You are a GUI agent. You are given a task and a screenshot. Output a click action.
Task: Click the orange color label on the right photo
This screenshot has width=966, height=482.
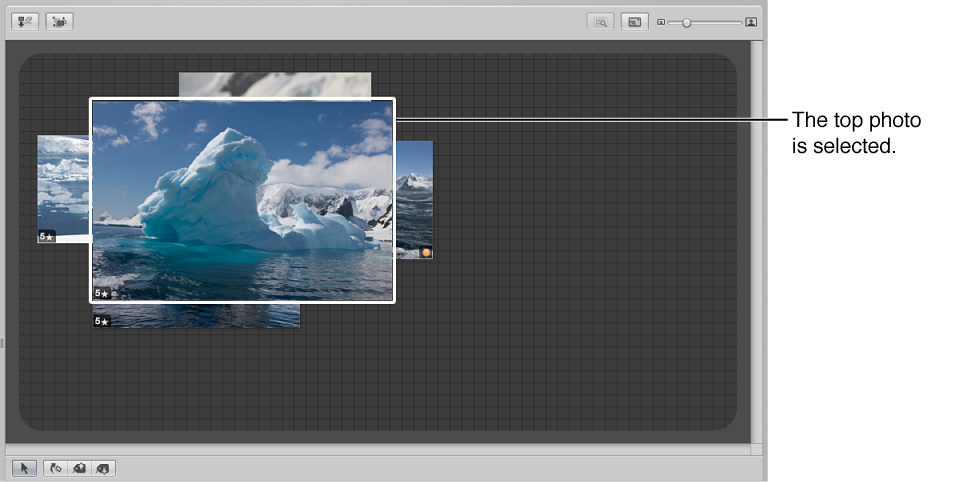click(426, 252)
